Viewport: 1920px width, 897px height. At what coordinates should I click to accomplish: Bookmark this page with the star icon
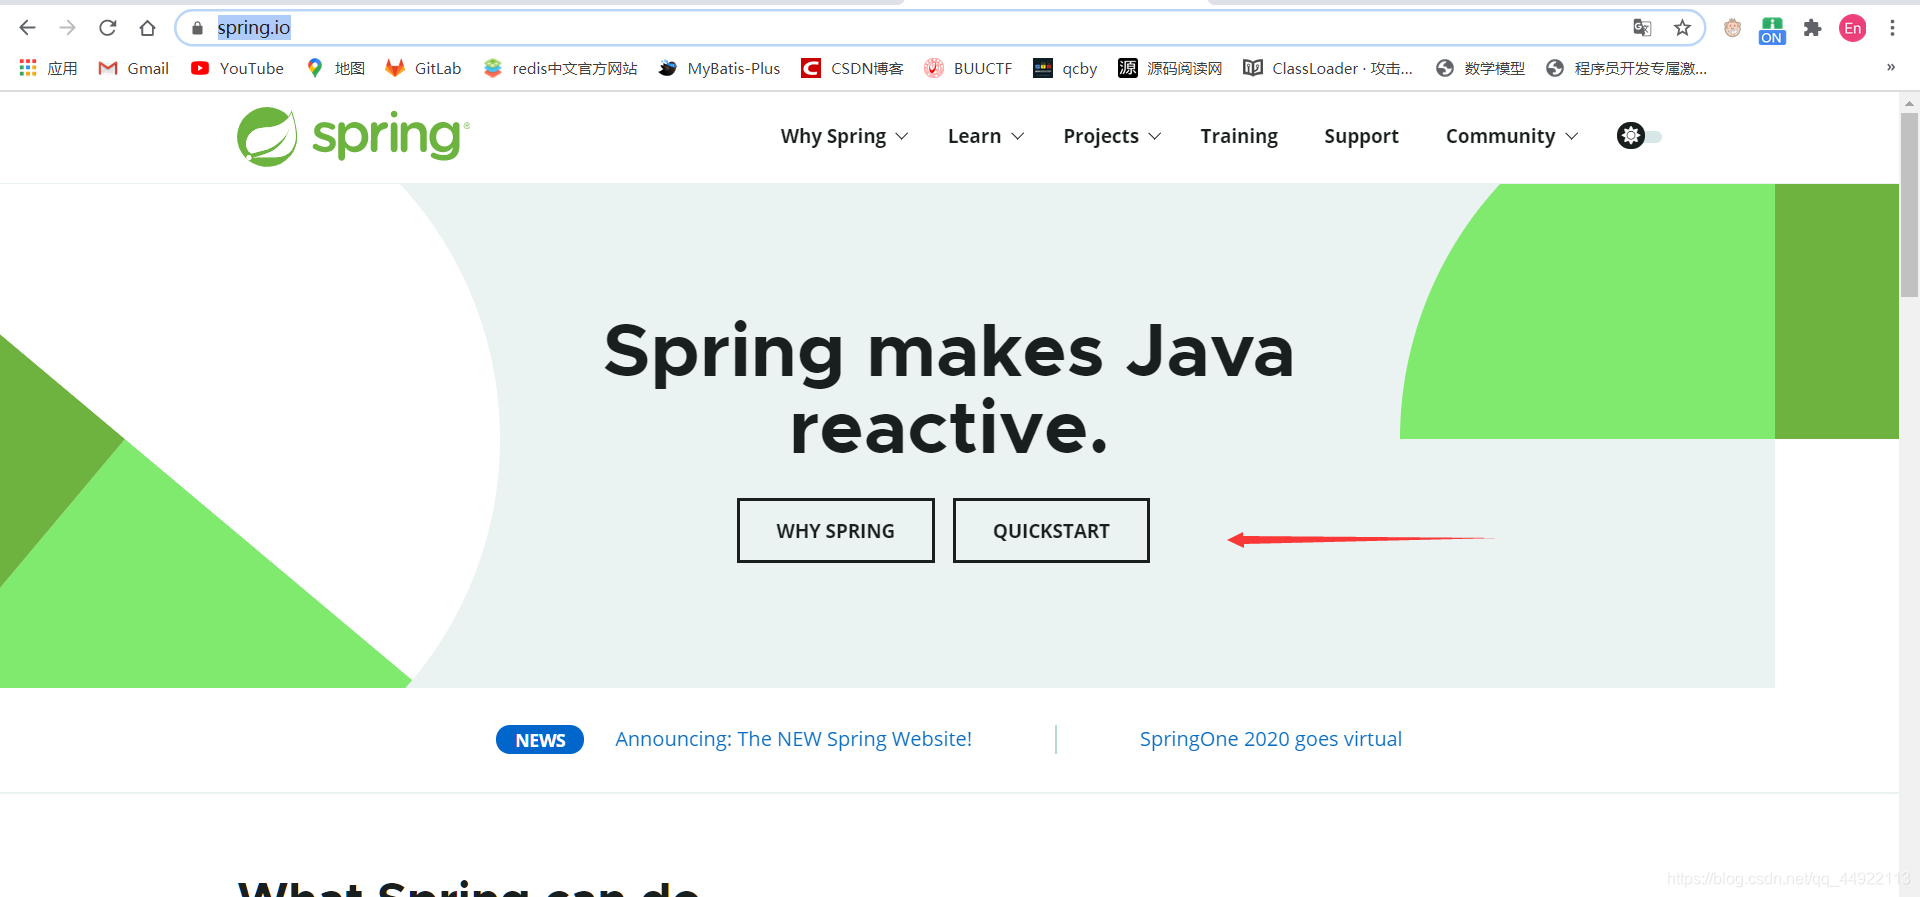tap(1682, 28)
